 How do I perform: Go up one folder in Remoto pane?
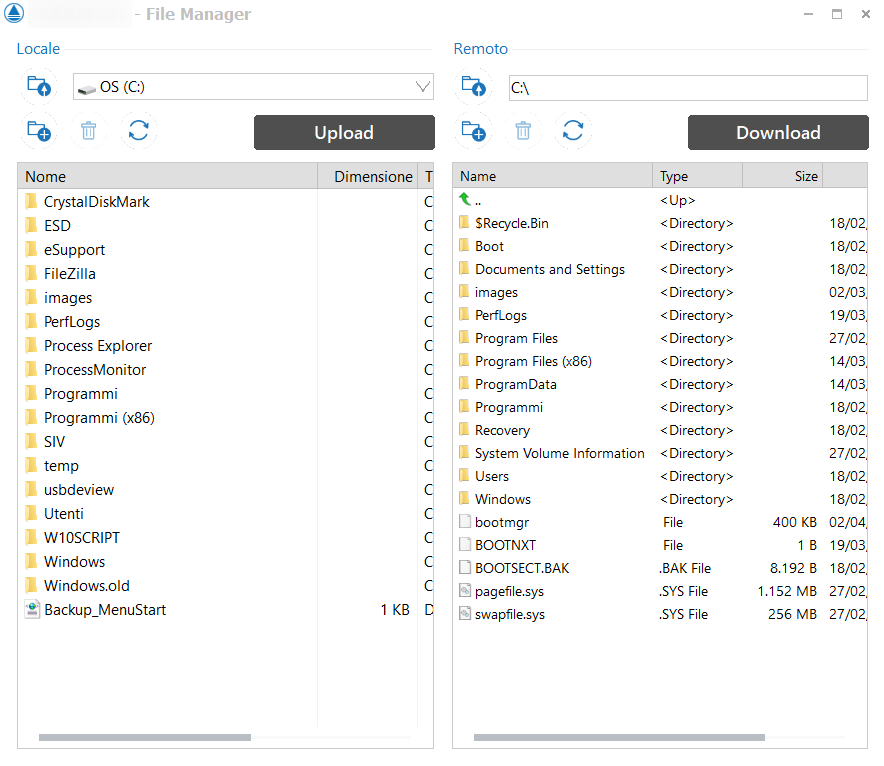tap(473, 86)
